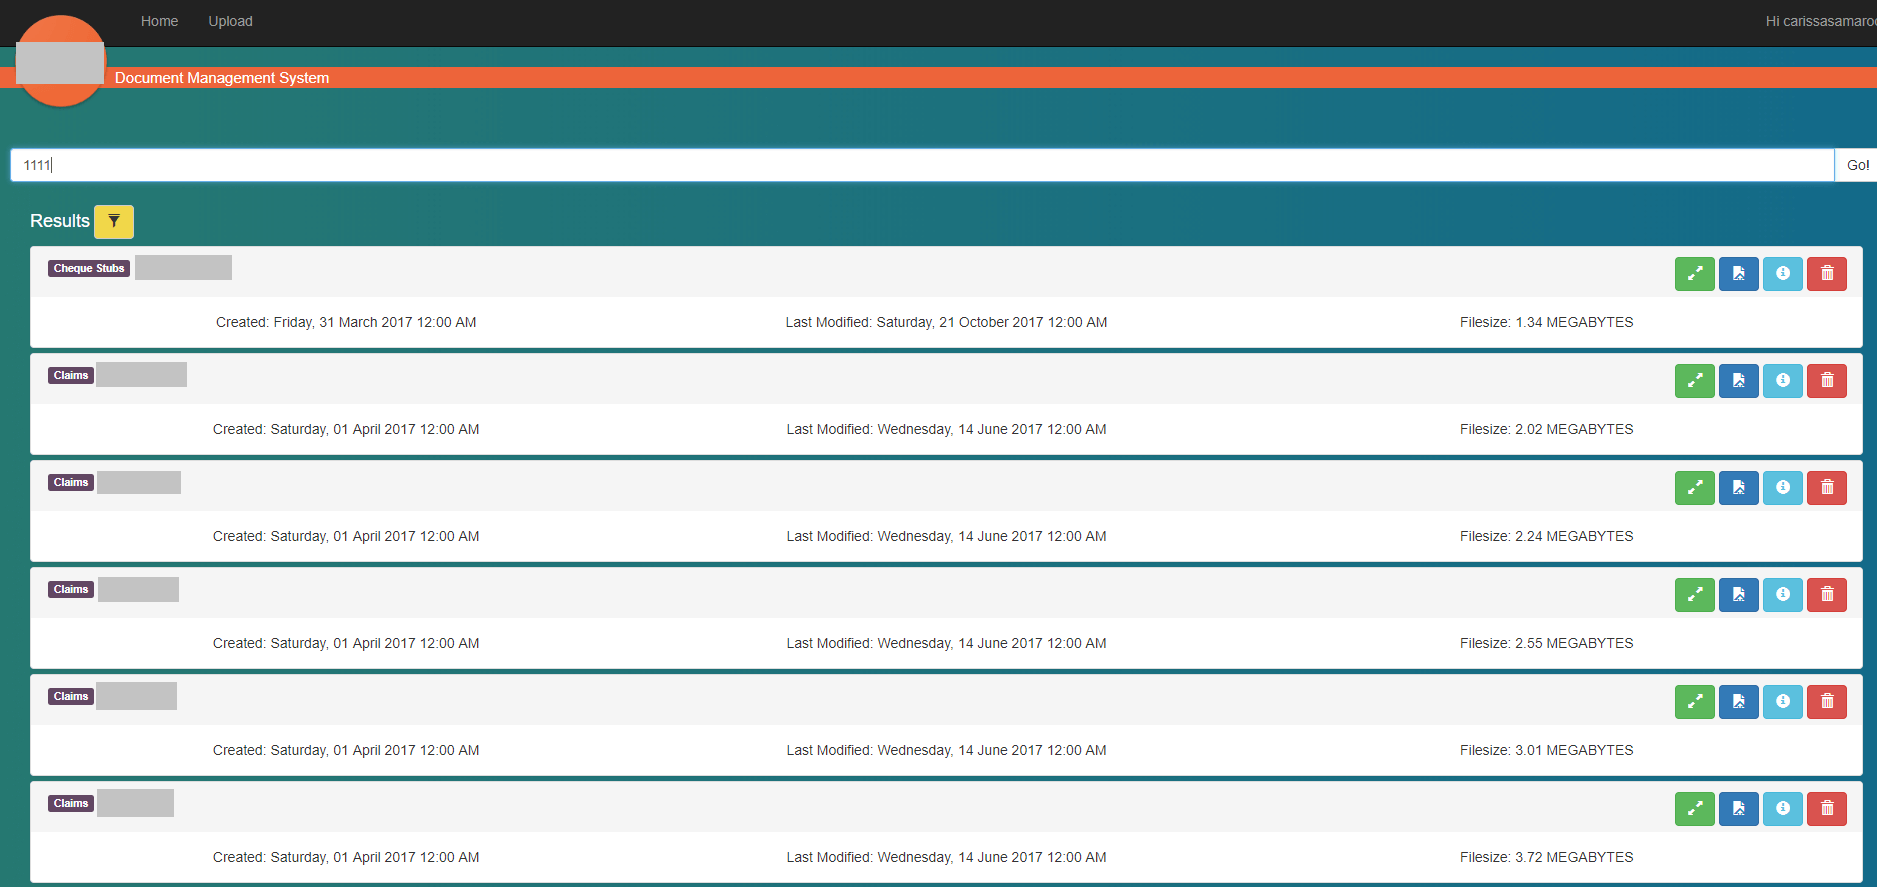Delete the 3.72 MEGABYTES claim document
Viewport: 1877px width, 887px height.
[1826, 808]
